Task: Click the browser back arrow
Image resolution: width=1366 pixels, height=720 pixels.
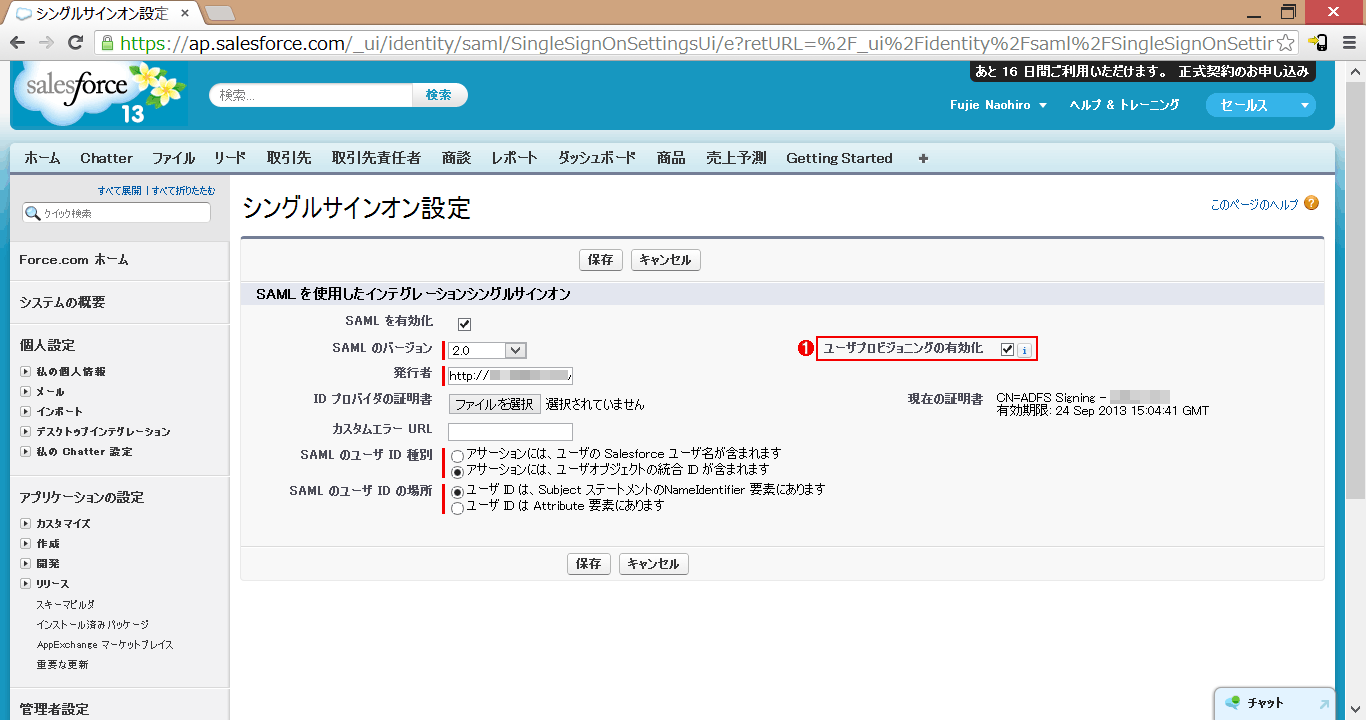Action: point(16,43)
